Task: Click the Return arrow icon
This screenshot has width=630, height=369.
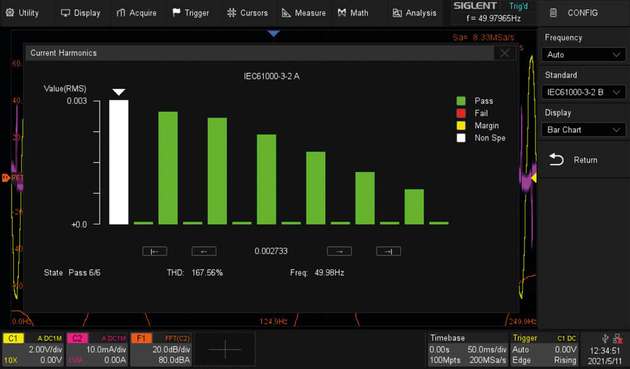Action: click(556, 160)
